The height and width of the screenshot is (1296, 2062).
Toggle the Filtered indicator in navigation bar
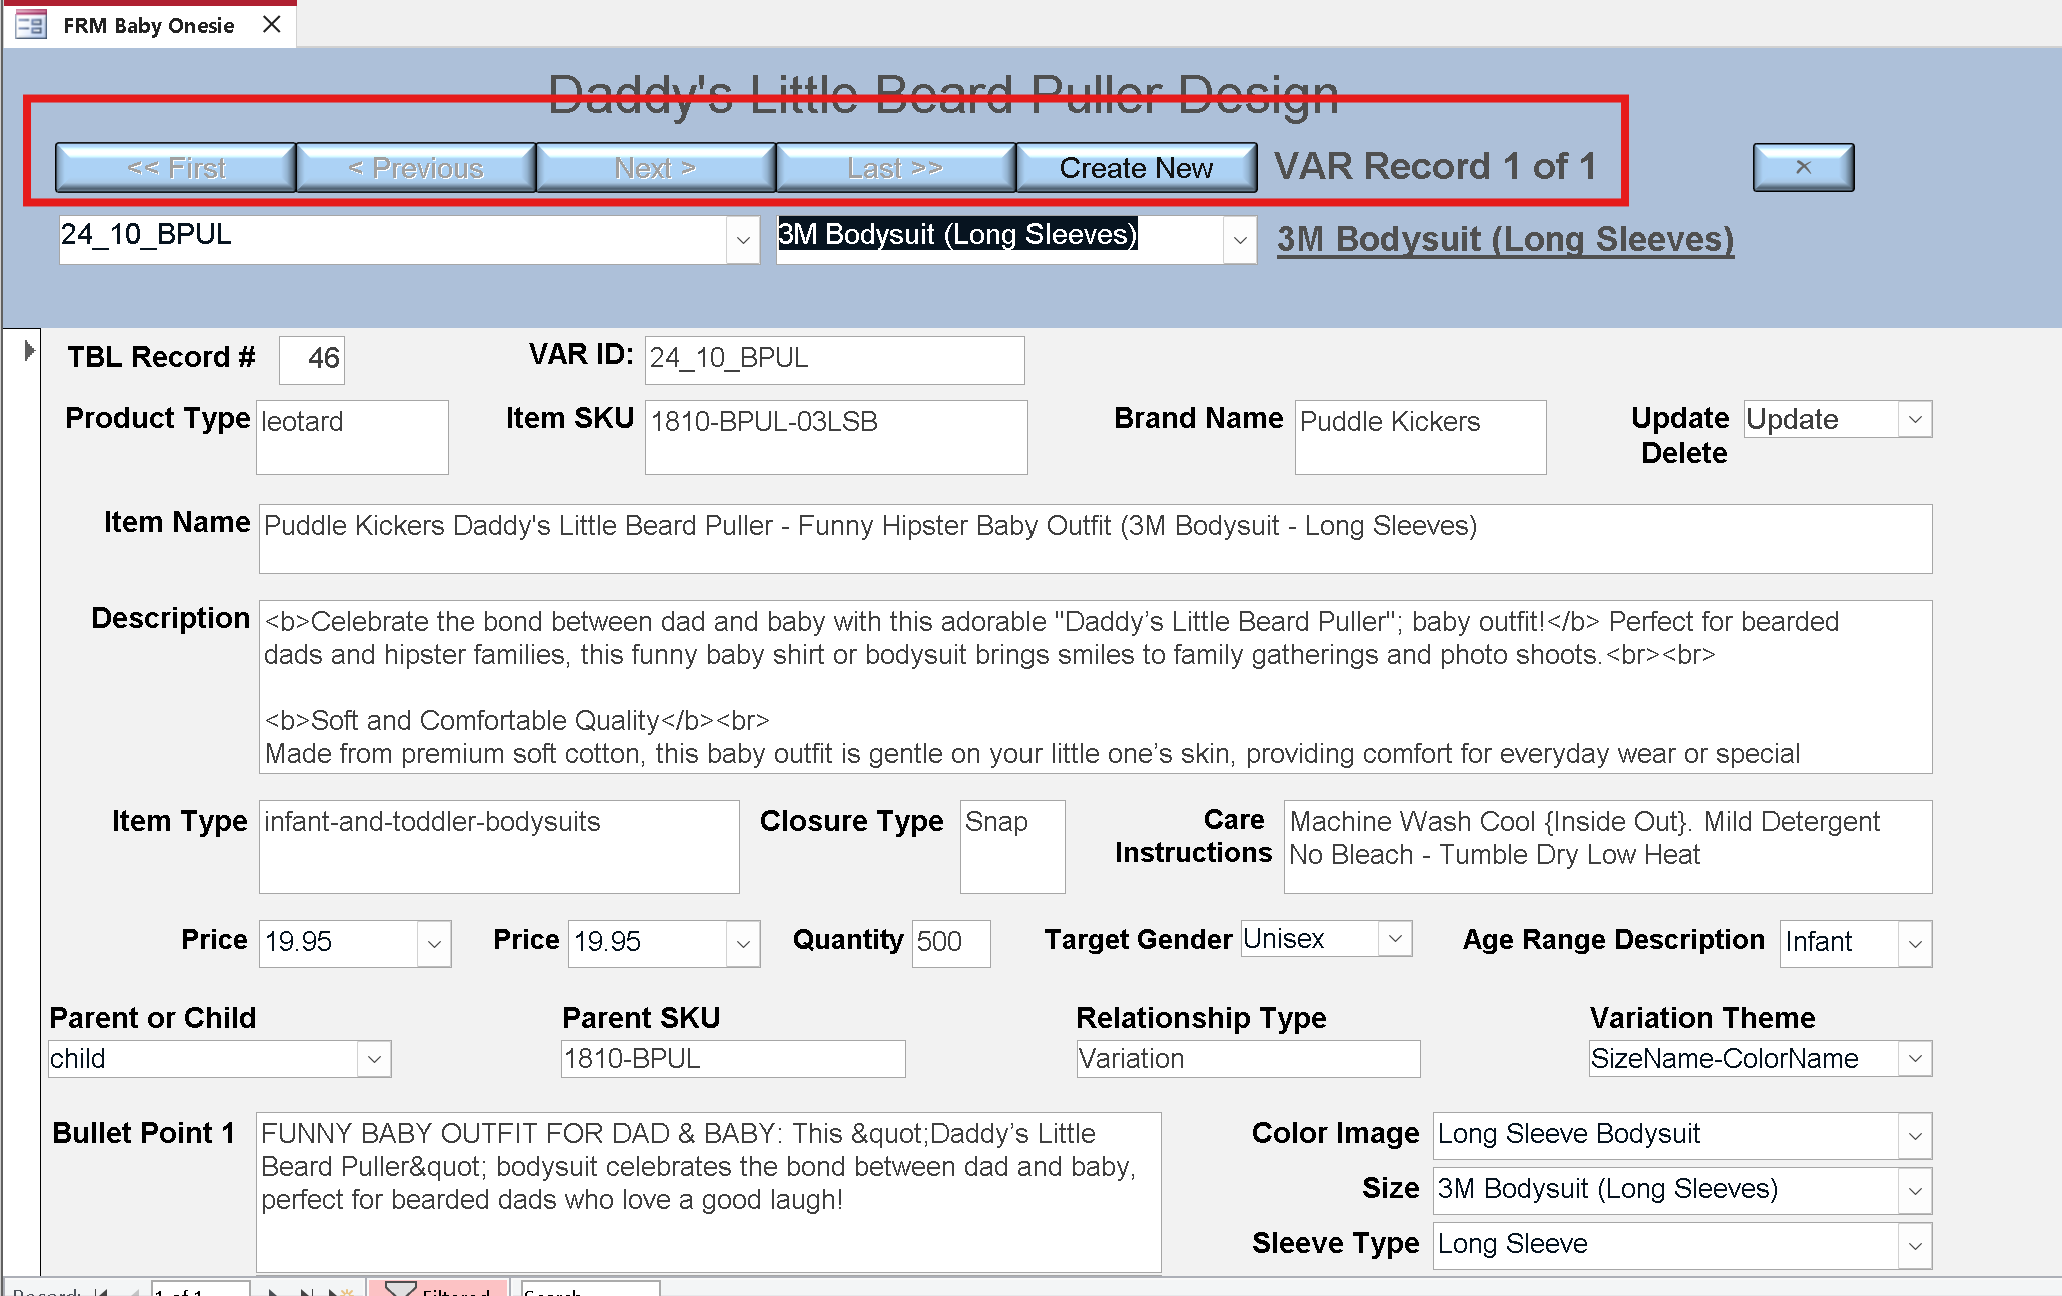point(438,1290)
